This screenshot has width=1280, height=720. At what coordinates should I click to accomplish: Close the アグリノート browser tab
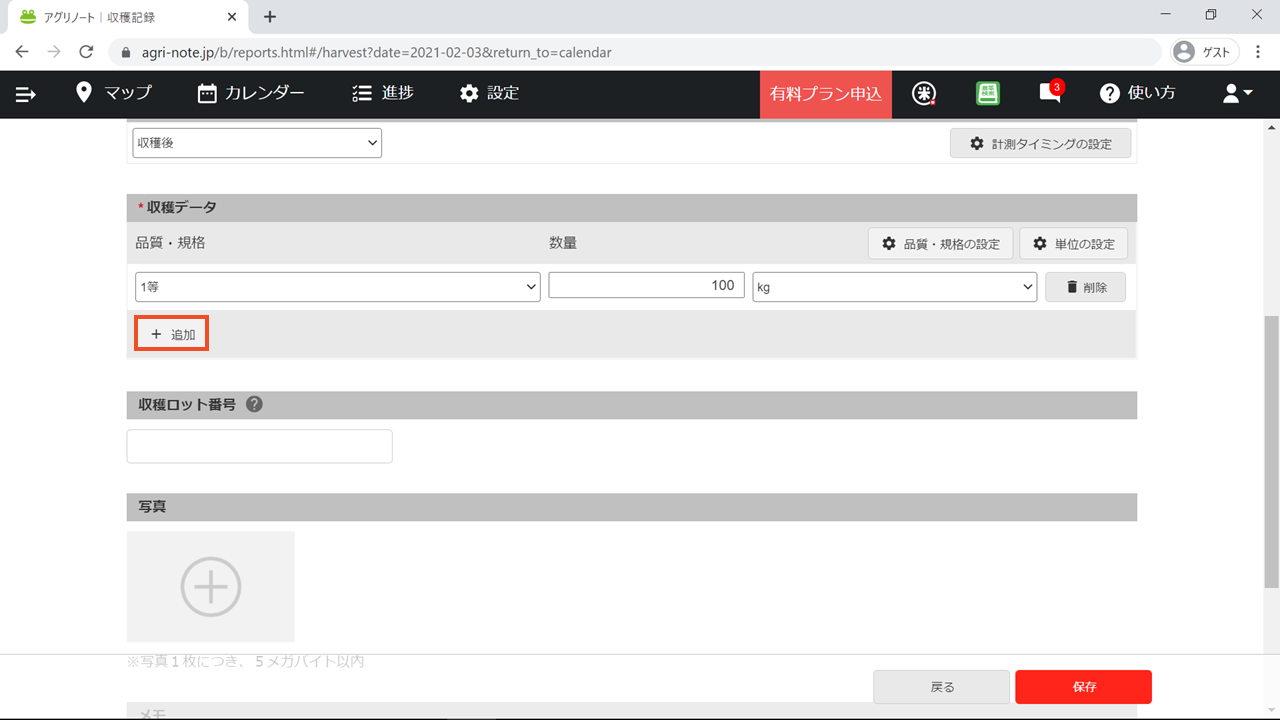coord(232,17)
